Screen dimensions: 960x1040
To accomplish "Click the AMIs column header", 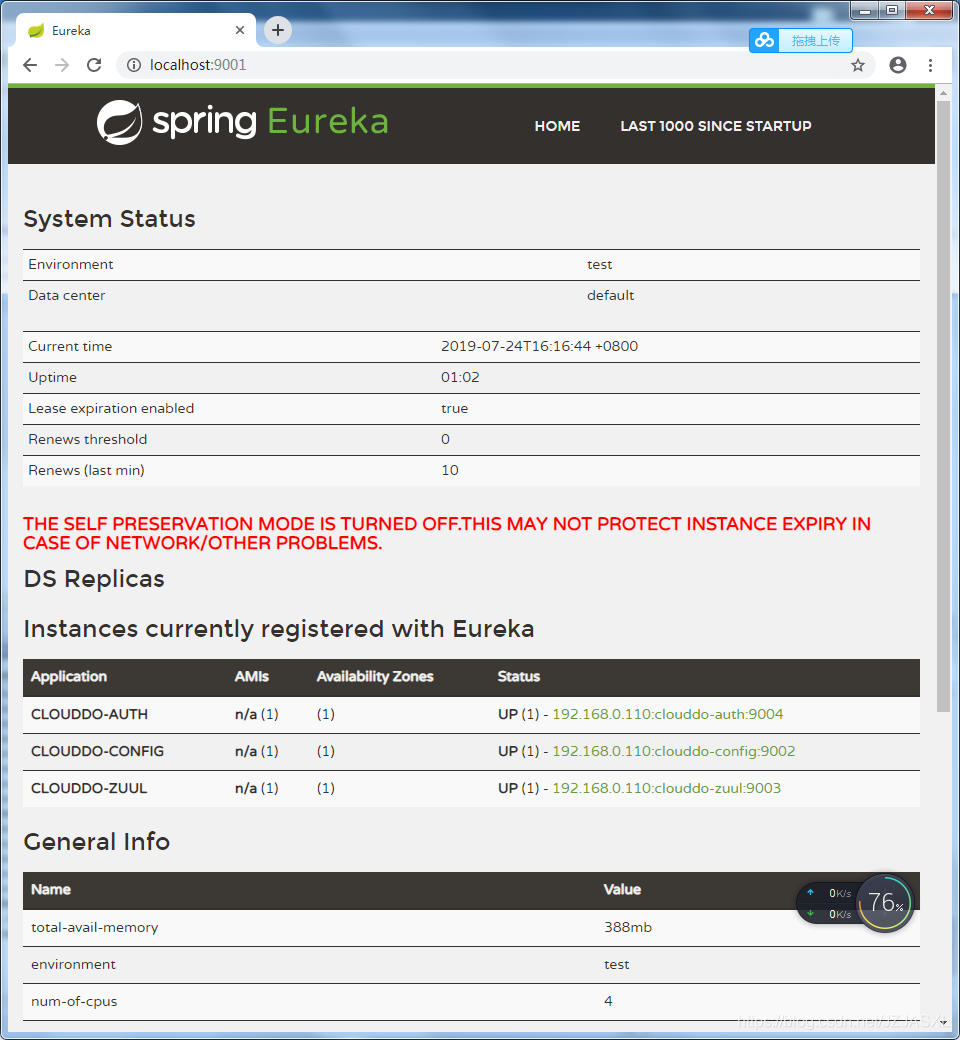I will pos(251,677).
